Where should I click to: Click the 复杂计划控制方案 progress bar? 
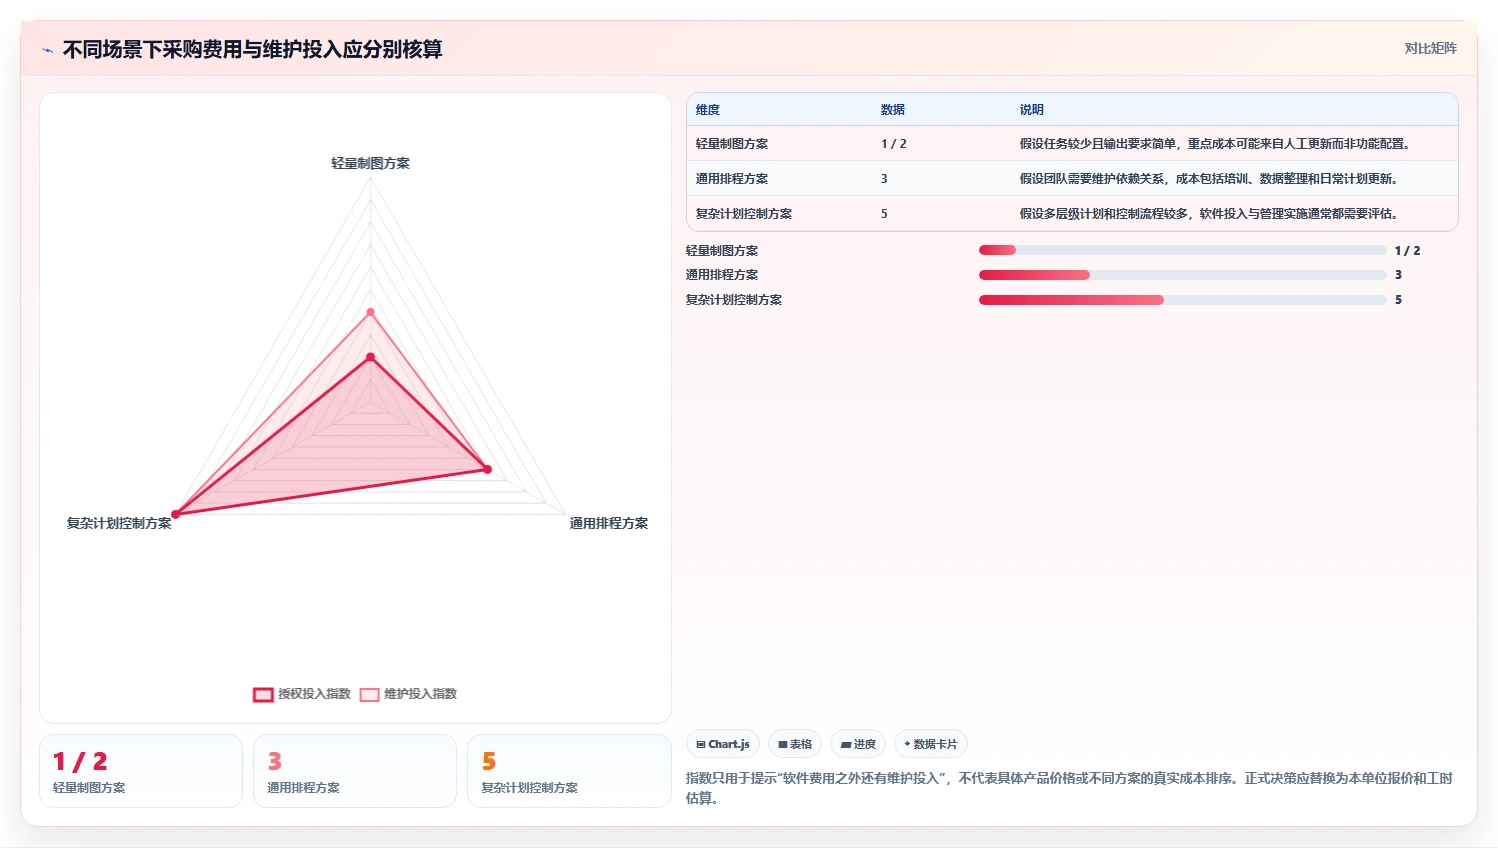[x=1182, y=300]
